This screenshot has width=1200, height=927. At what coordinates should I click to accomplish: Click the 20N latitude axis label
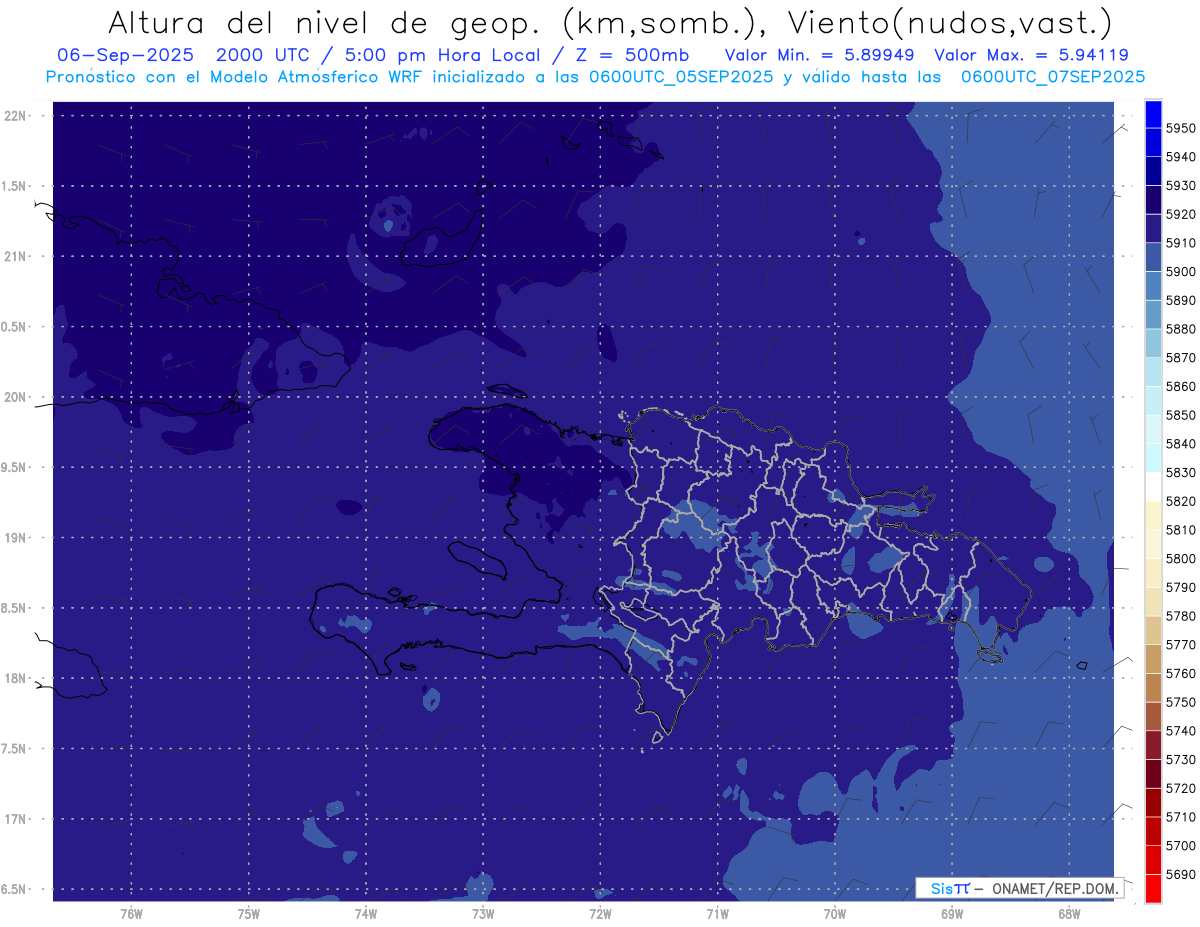[15, 397]
